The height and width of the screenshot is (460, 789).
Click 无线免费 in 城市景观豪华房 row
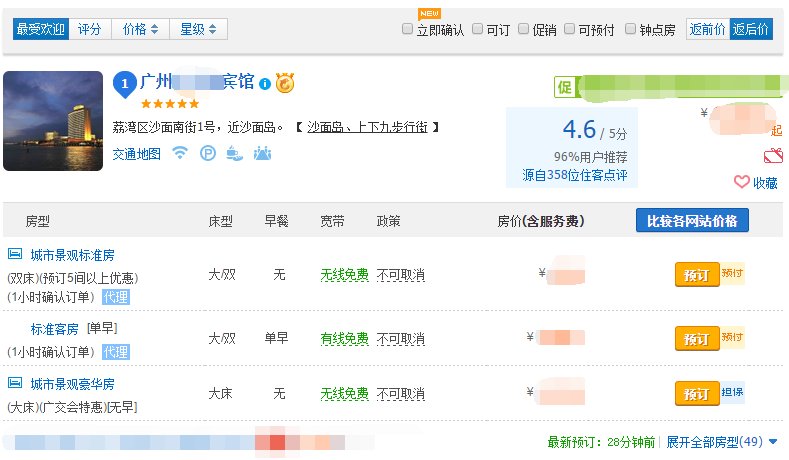point(345,393)
